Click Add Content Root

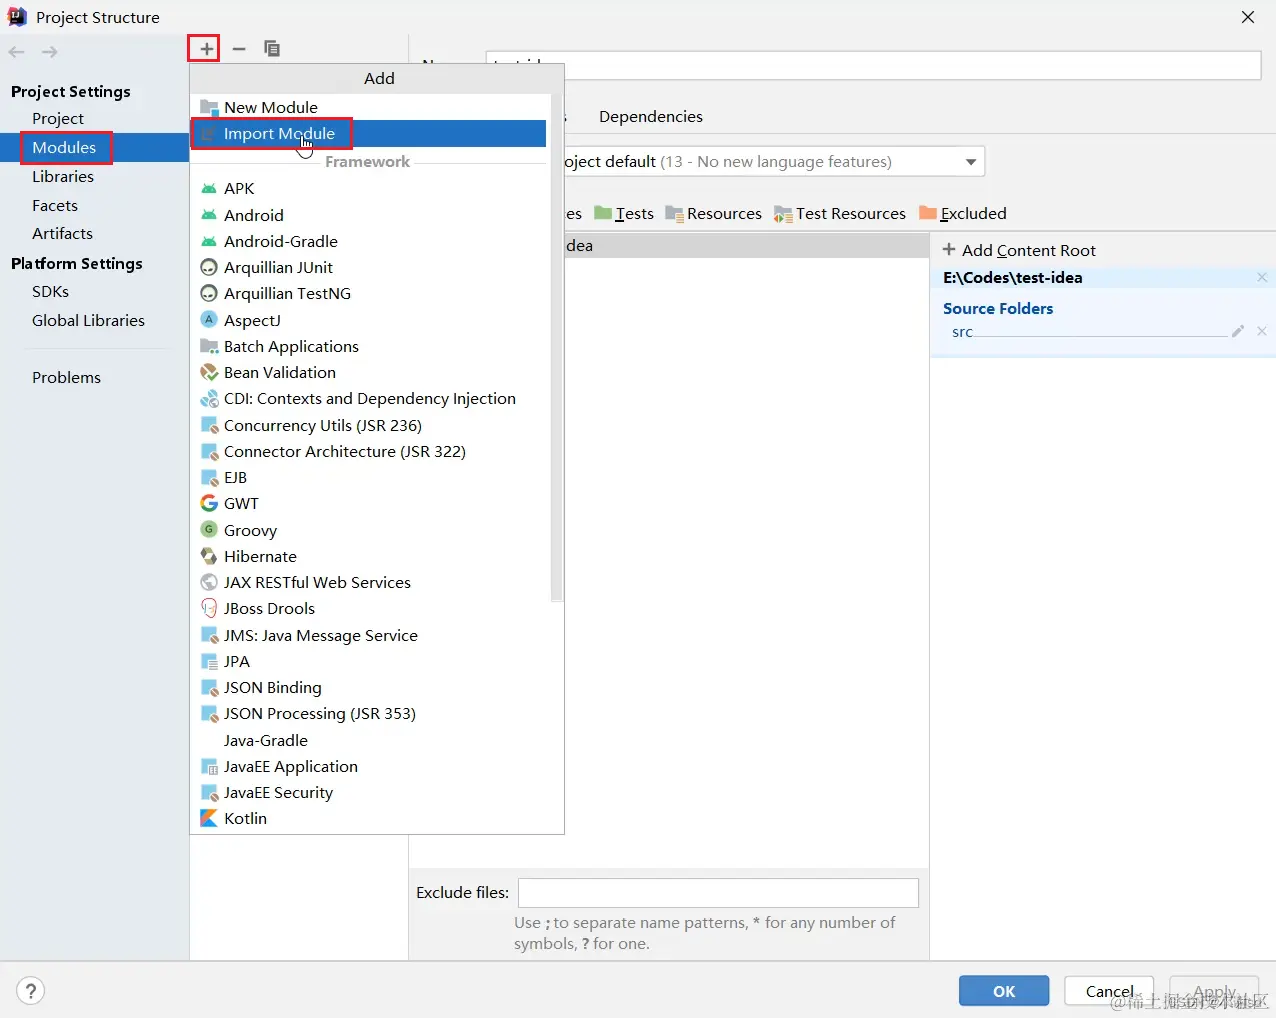tap(1019, 250)
